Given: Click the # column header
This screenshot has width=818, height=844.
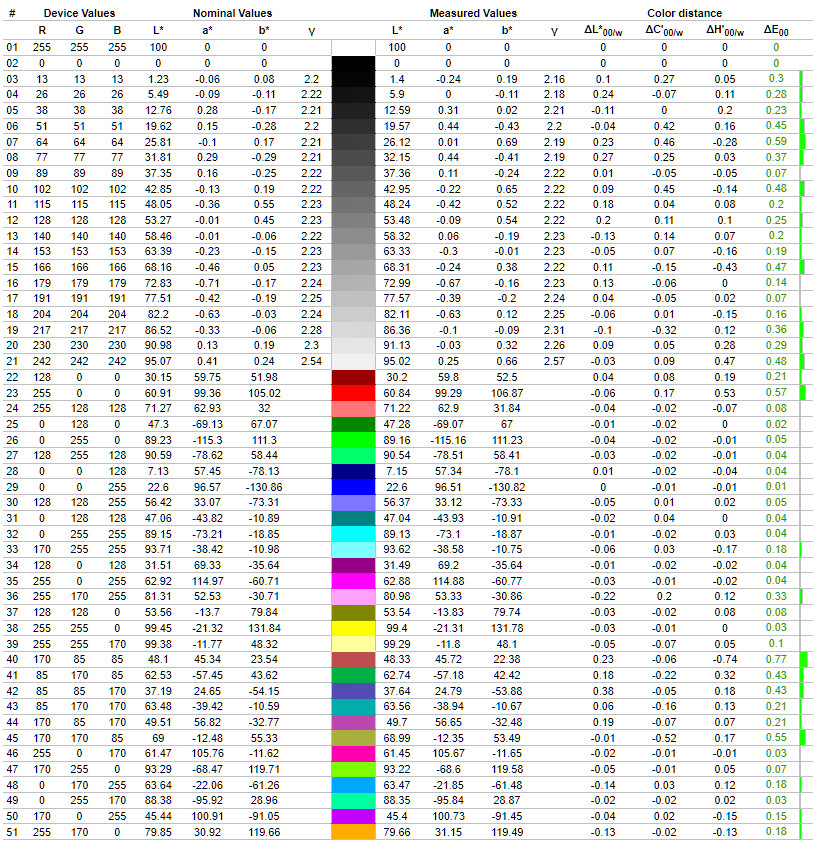Looking at the screenshot, I should click(12, 13).
